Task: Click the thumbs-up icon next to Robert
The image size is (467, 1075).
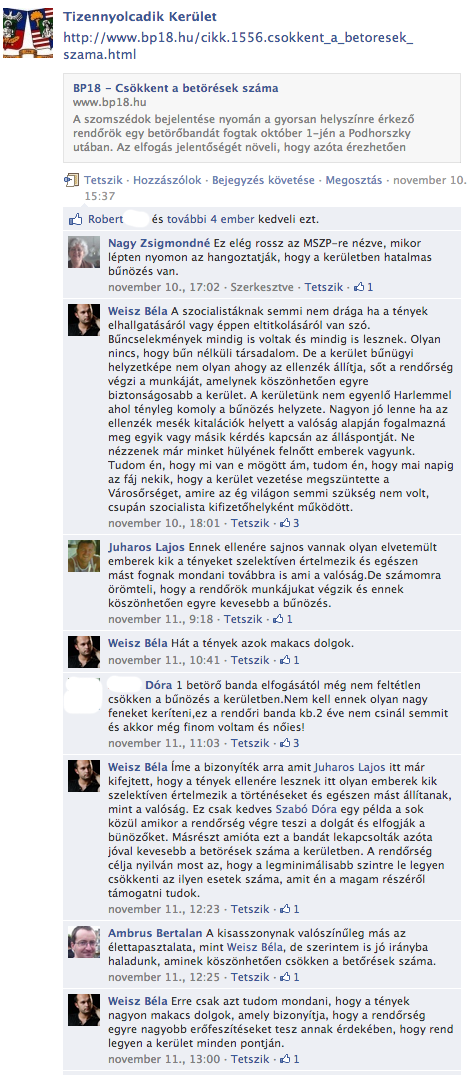Action: click(76, 219)
